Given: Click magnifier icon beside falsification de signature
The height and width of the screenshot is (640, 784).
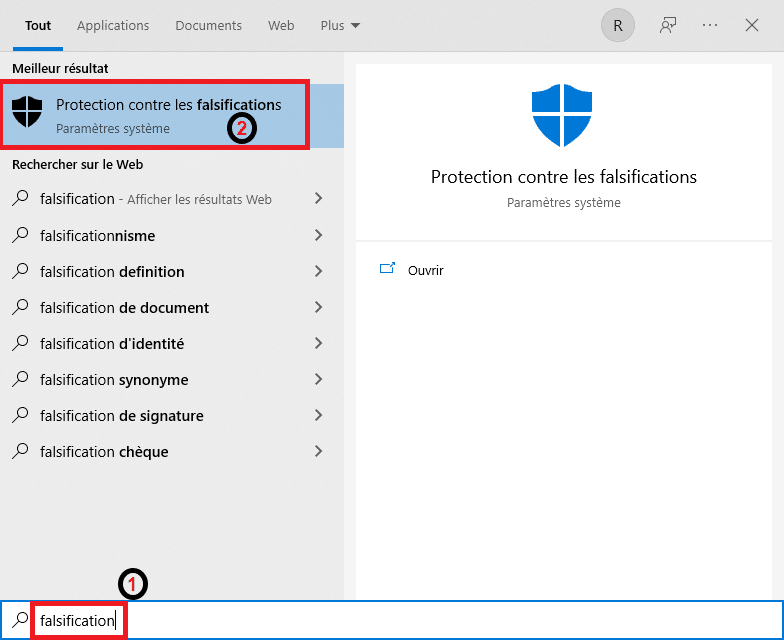Looking at the screenshot, I should tap(20, 414).
